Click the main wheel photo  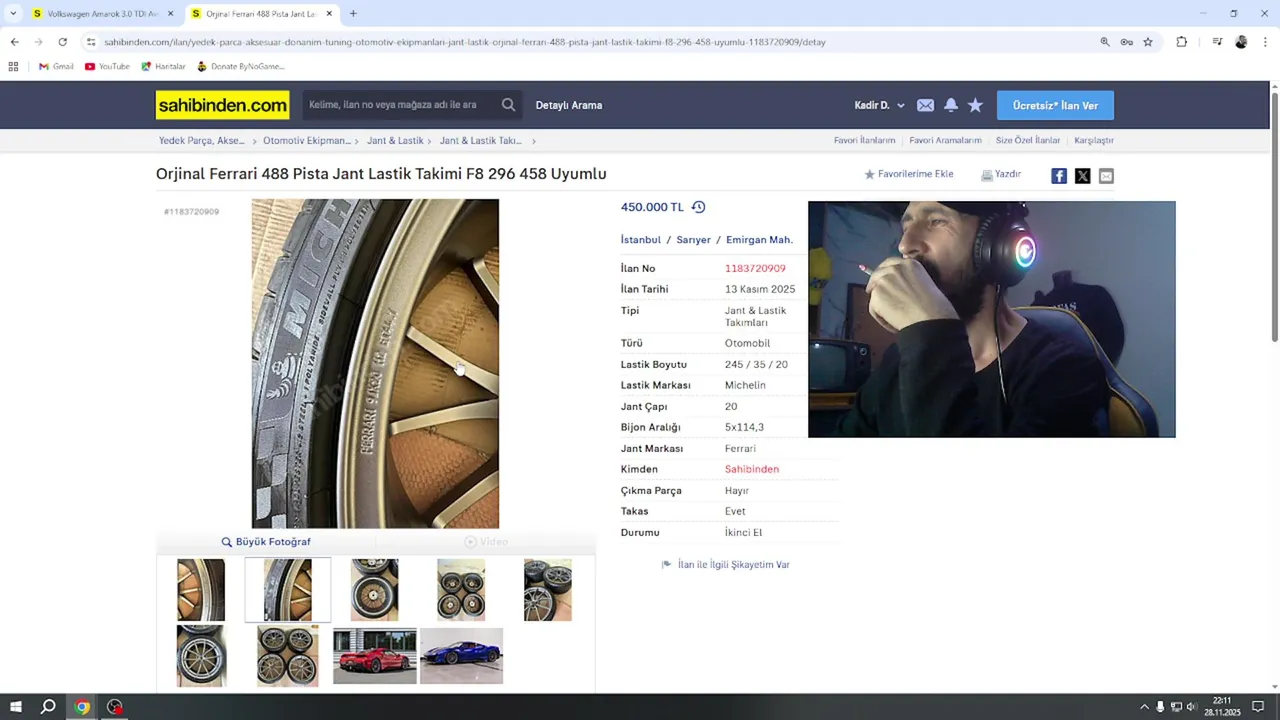(375, 363)
